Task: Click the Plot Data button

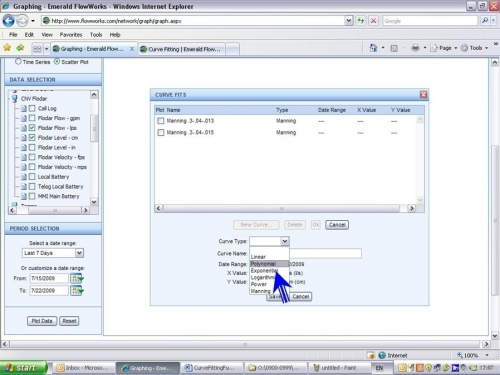Action: (42, 321)
